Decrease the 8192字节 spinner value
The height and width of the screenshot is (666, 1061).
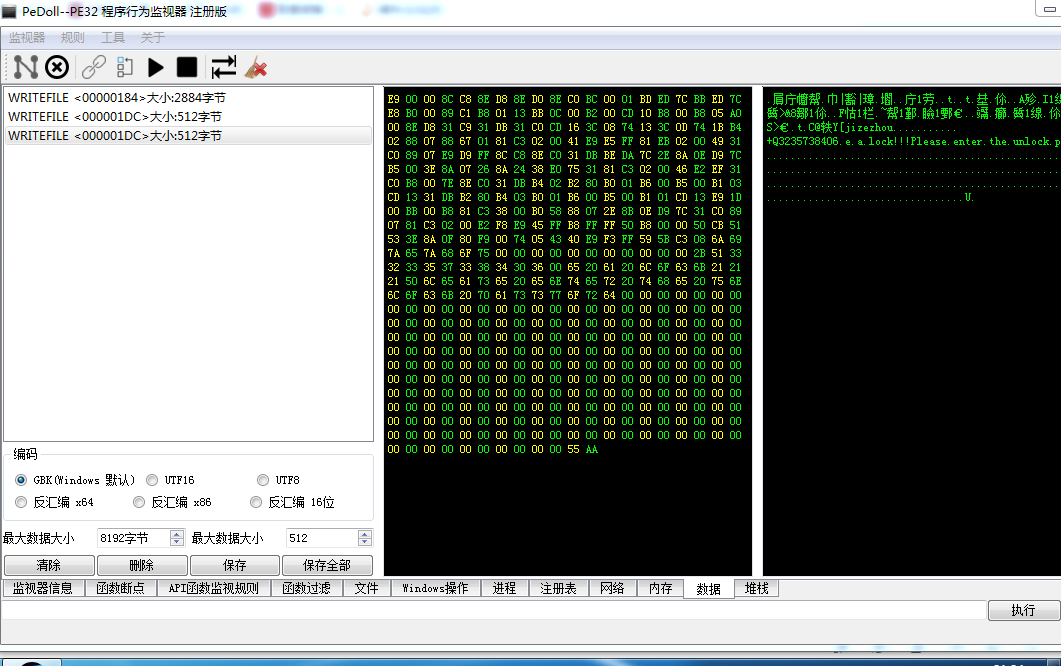coord(177,542)
